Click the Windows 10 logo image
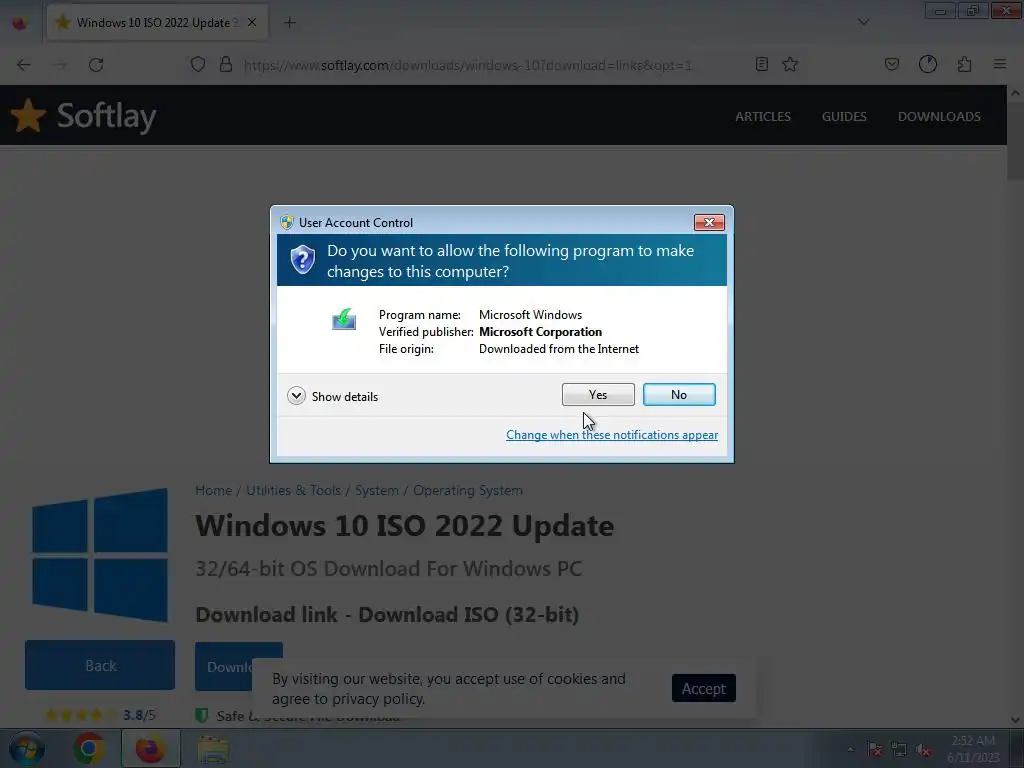1024x768 pixels. point(100,554)
